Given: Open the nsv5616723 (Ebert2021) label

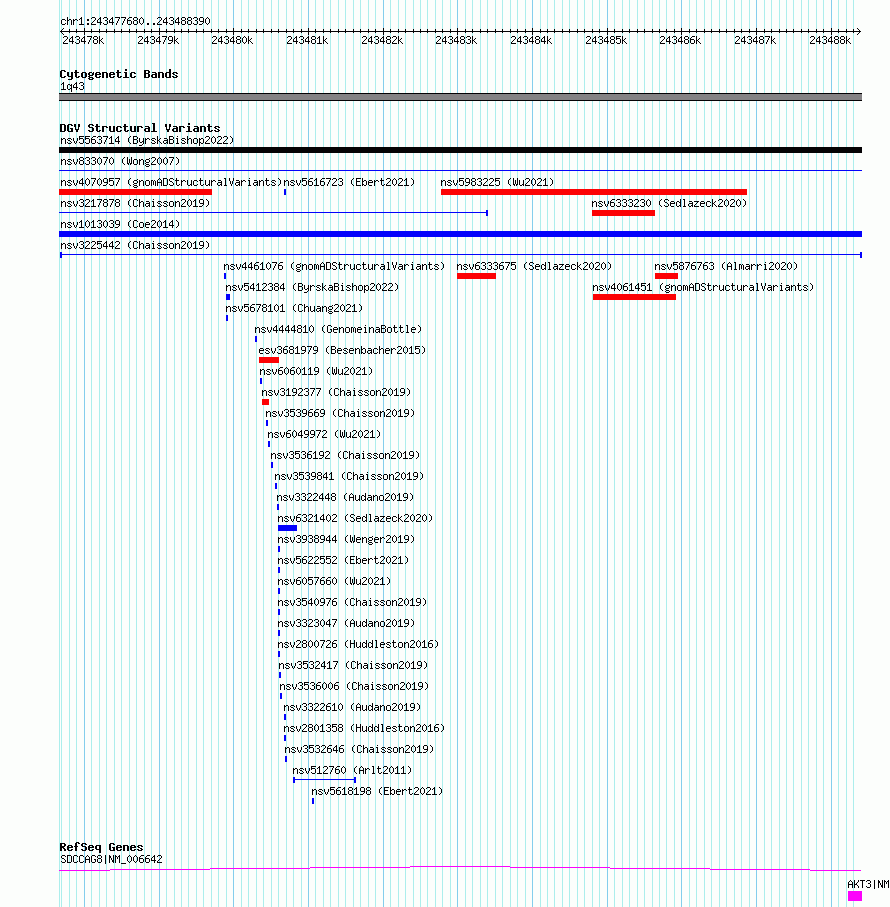Looking at the screenshot, I should (x=349, y=182).
